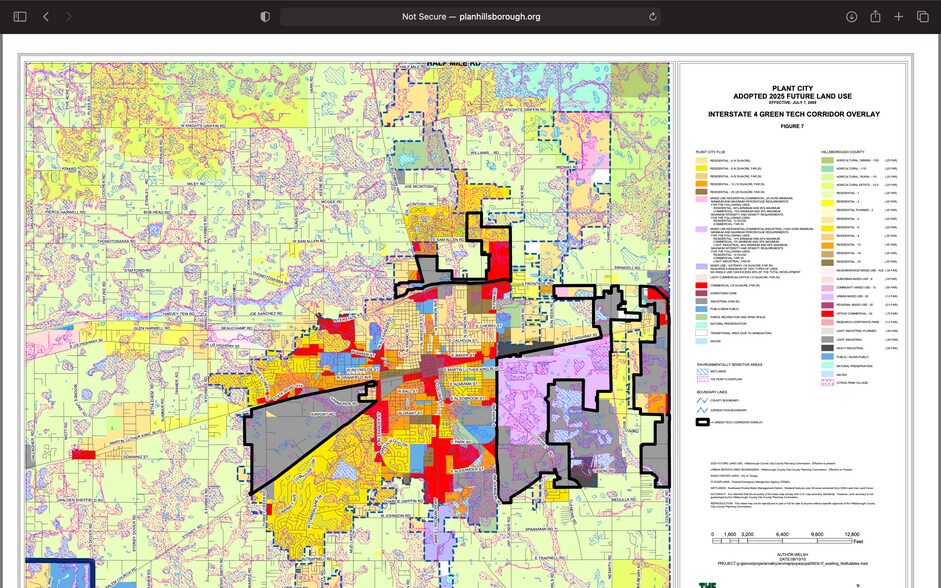Click the black Green Tech Corridor legend symbol
The image size is (941, 588).
coord(701,423)
